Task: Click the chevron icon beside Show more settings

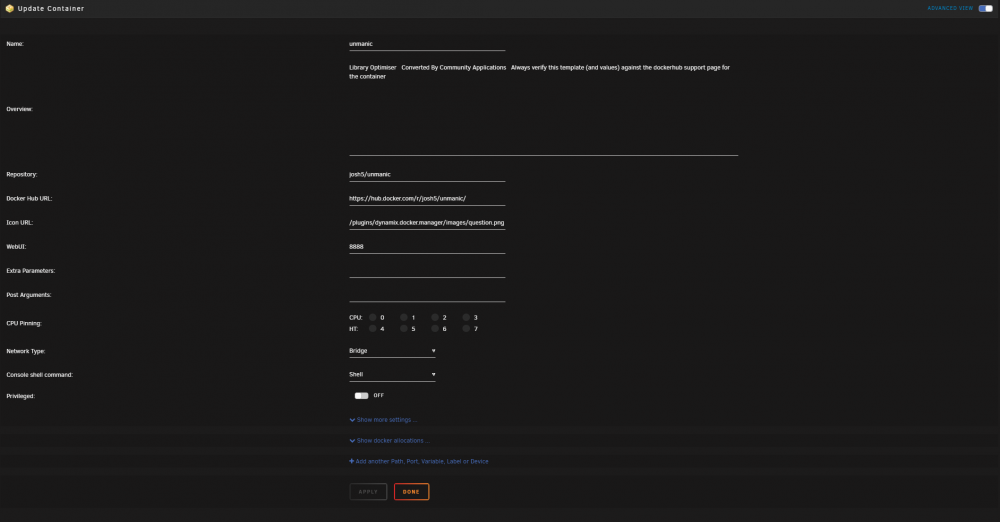Action: click(x=352, y=420)
